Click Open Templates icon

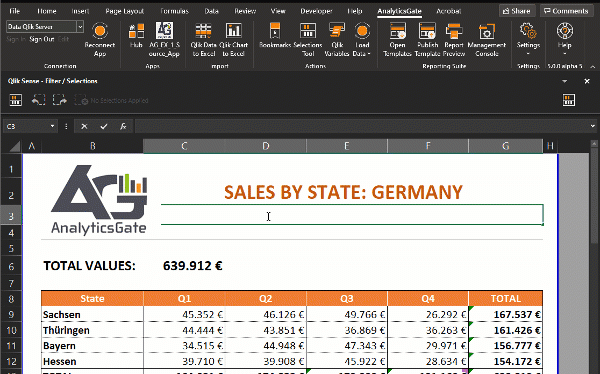tap(398, 31)
